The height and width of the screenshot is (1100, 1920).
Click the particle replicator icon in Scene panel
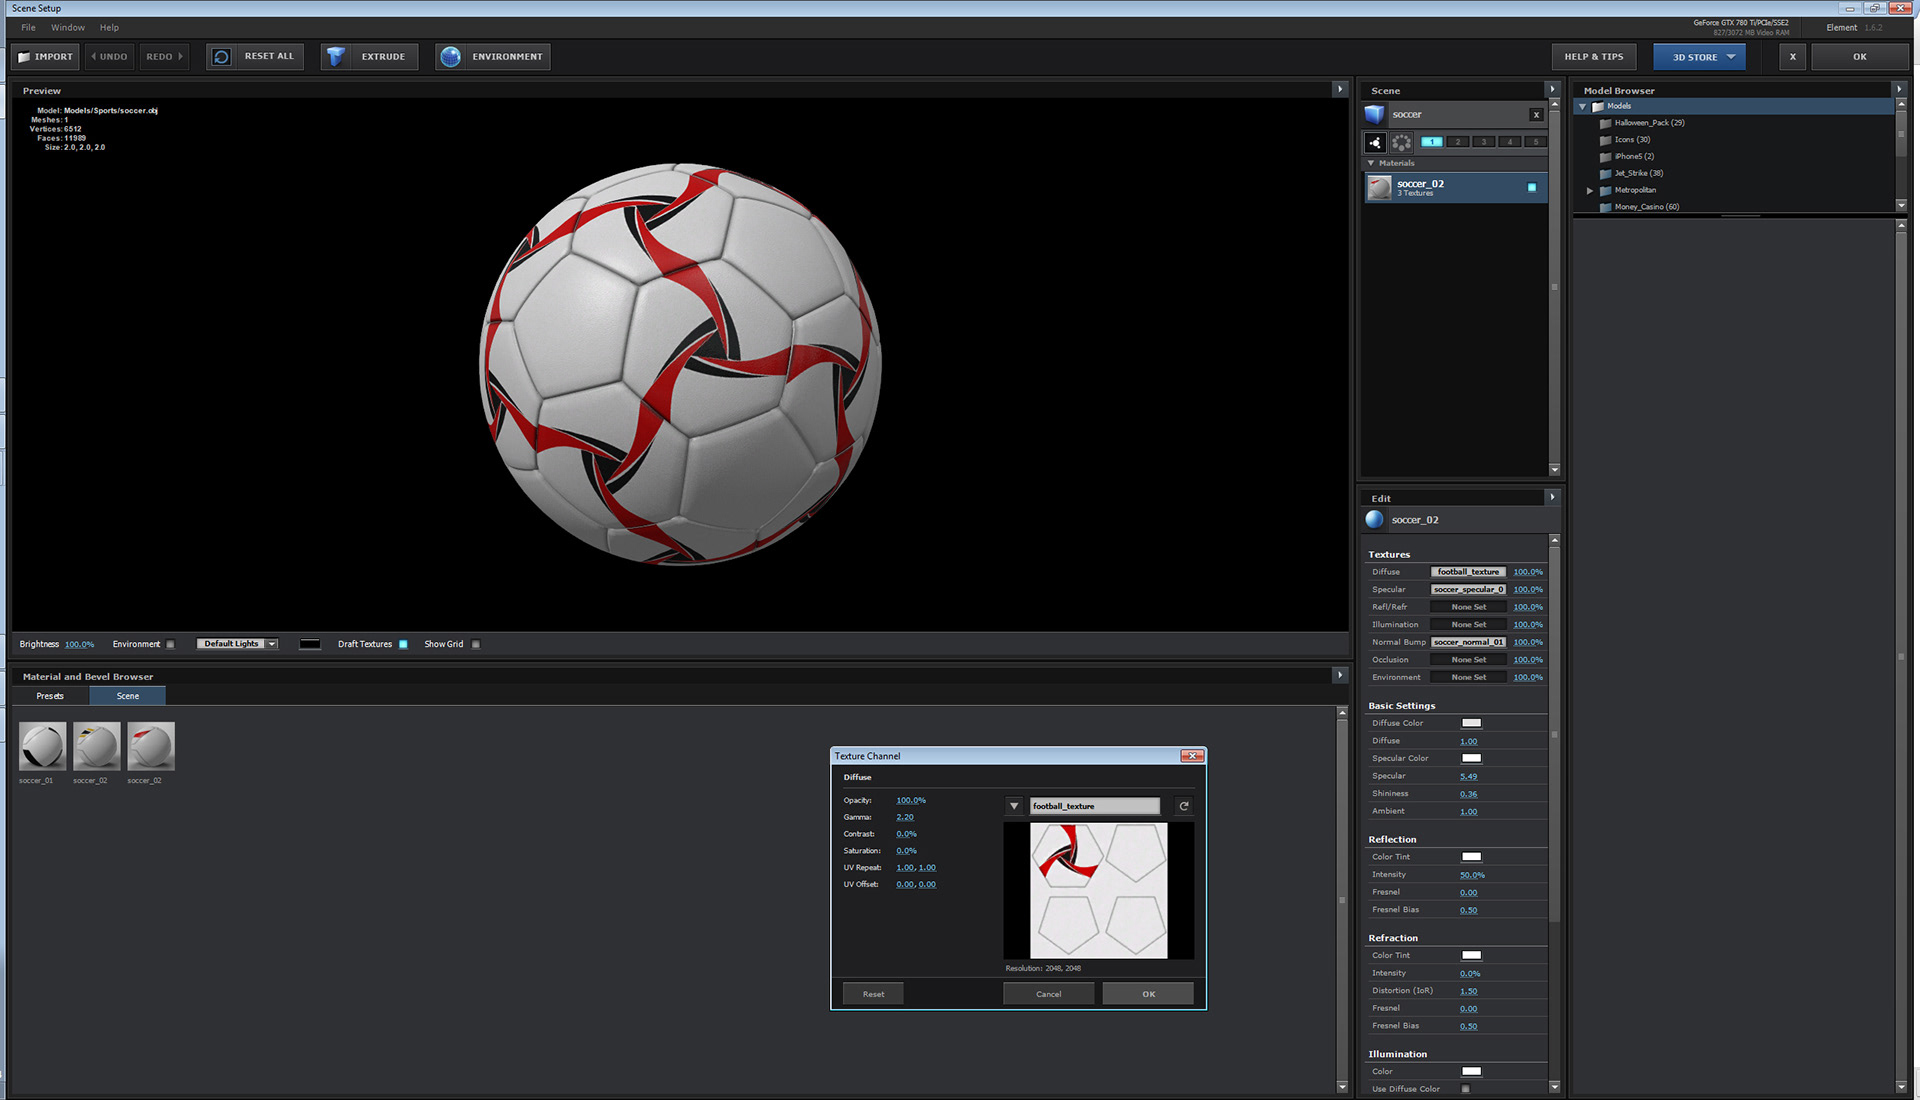click(x=1401, y=142)
